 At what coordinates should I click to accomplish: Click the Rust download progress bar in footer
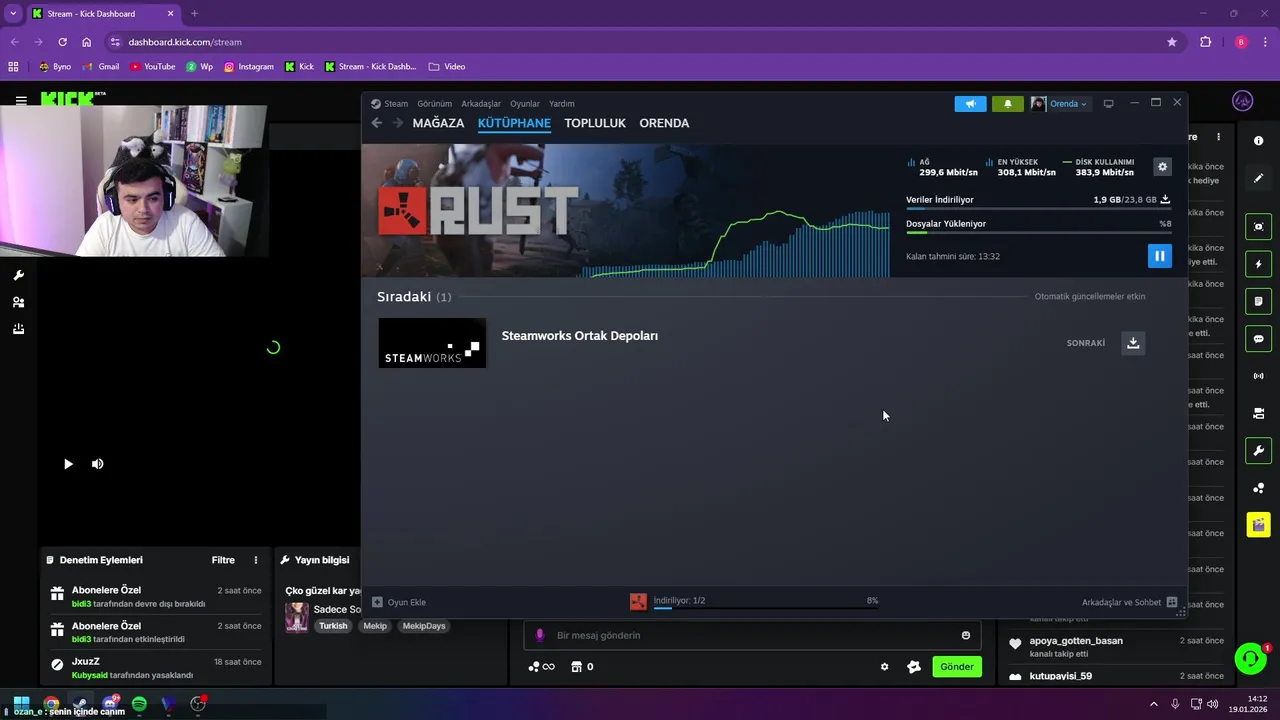(x=766, y=606)
